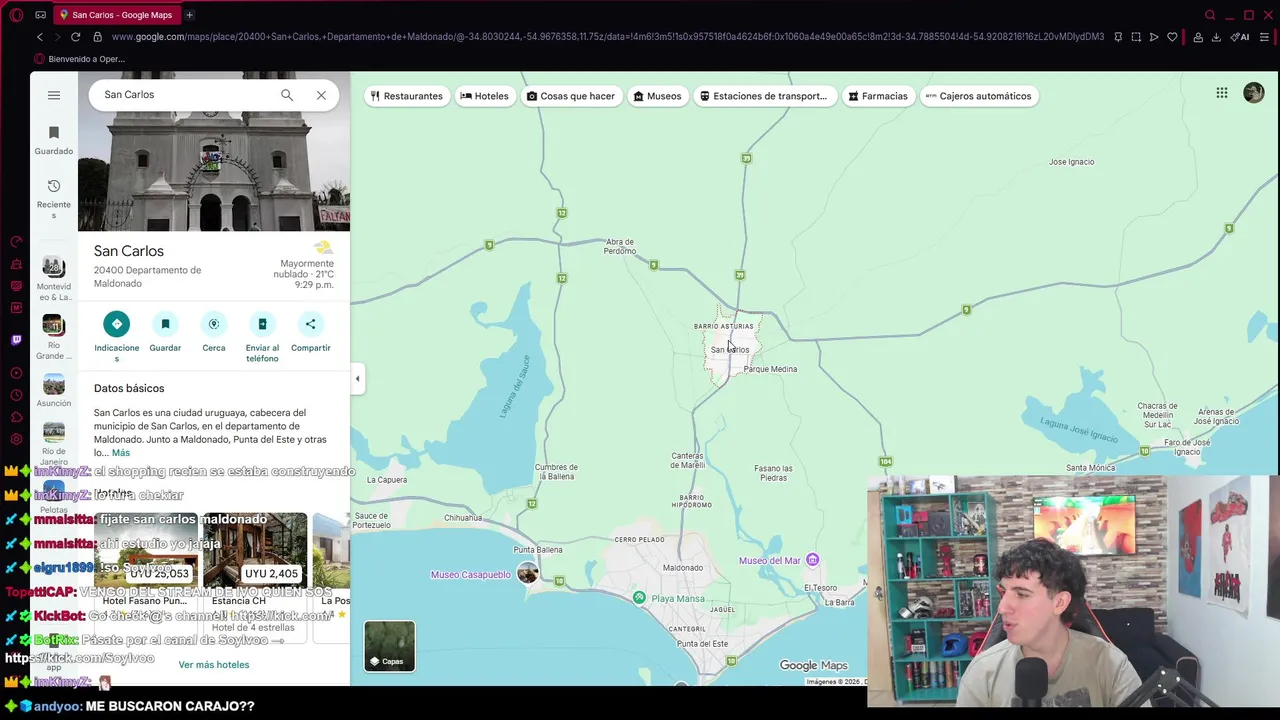Click the site lock icon in address bar

(97, 37)
